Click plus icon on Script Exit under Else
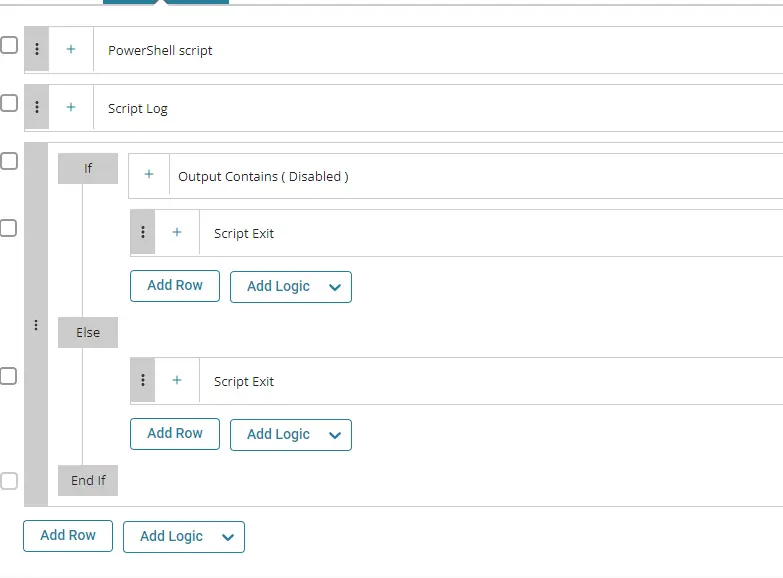The height and width of the screenshot is (578, 783). point(177,380)
